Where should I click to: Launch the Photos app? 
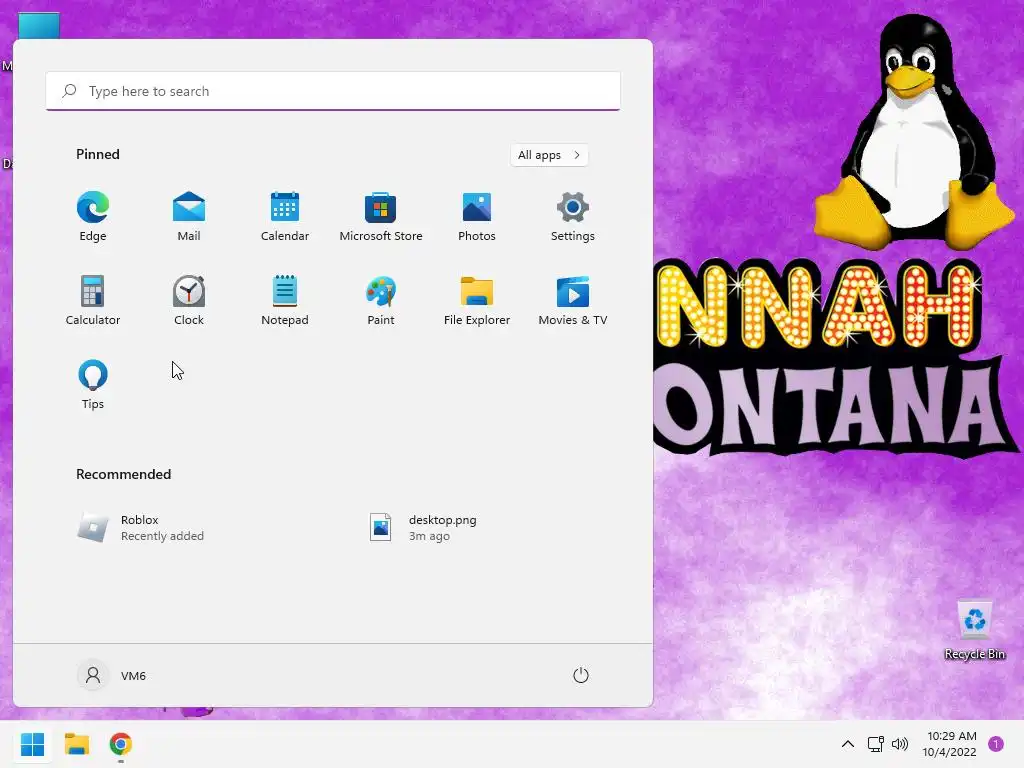click(x=477, y=217)
